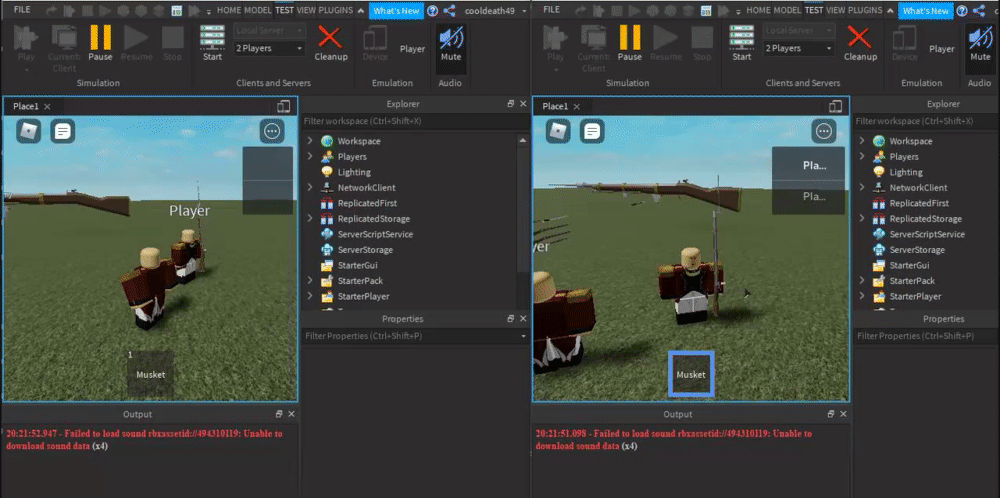Screen dimensions: 1000x498
Task: Click the left Filter Properties field
Action: coord(415,336)
